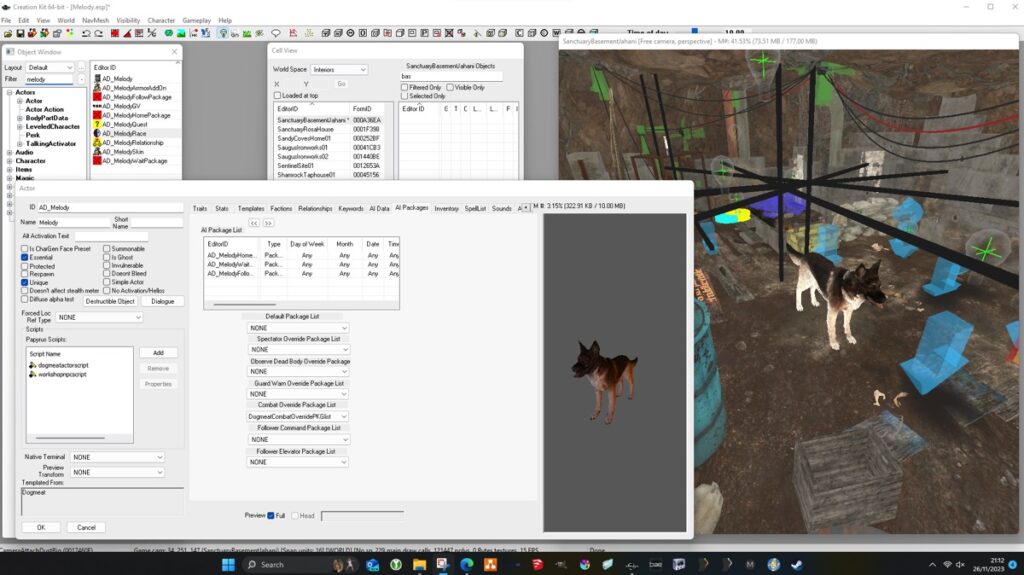Open Steam from the taskbar

(x=797, y=565)
